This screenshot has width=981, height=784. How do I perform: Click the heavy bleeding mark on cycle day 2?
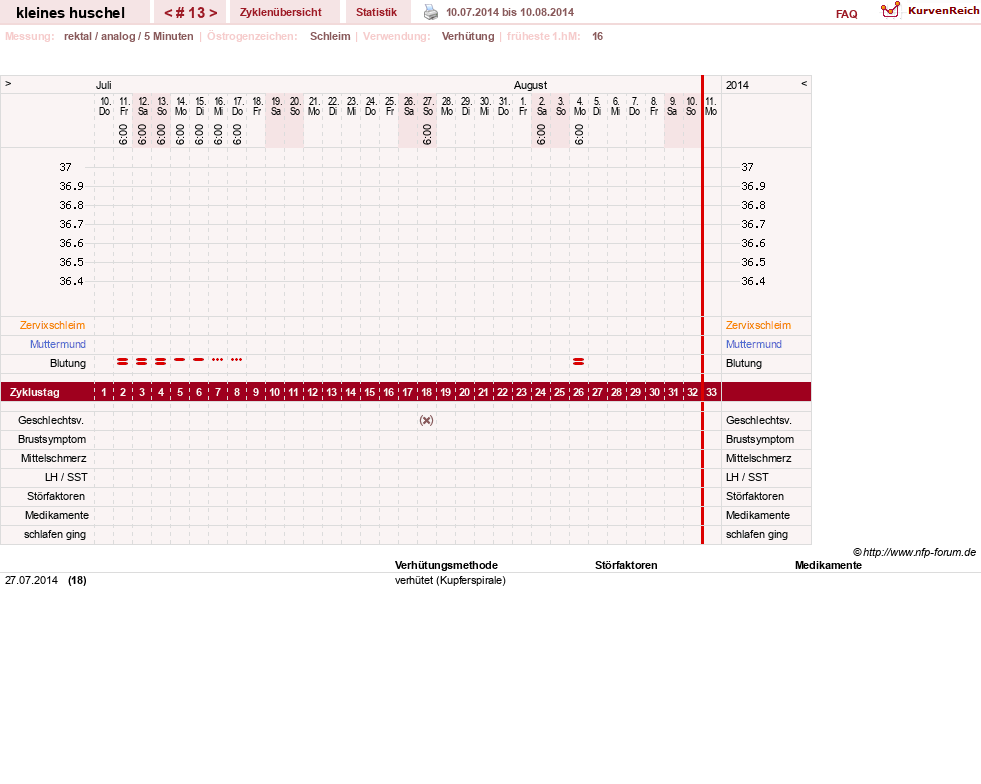[123, 362]
